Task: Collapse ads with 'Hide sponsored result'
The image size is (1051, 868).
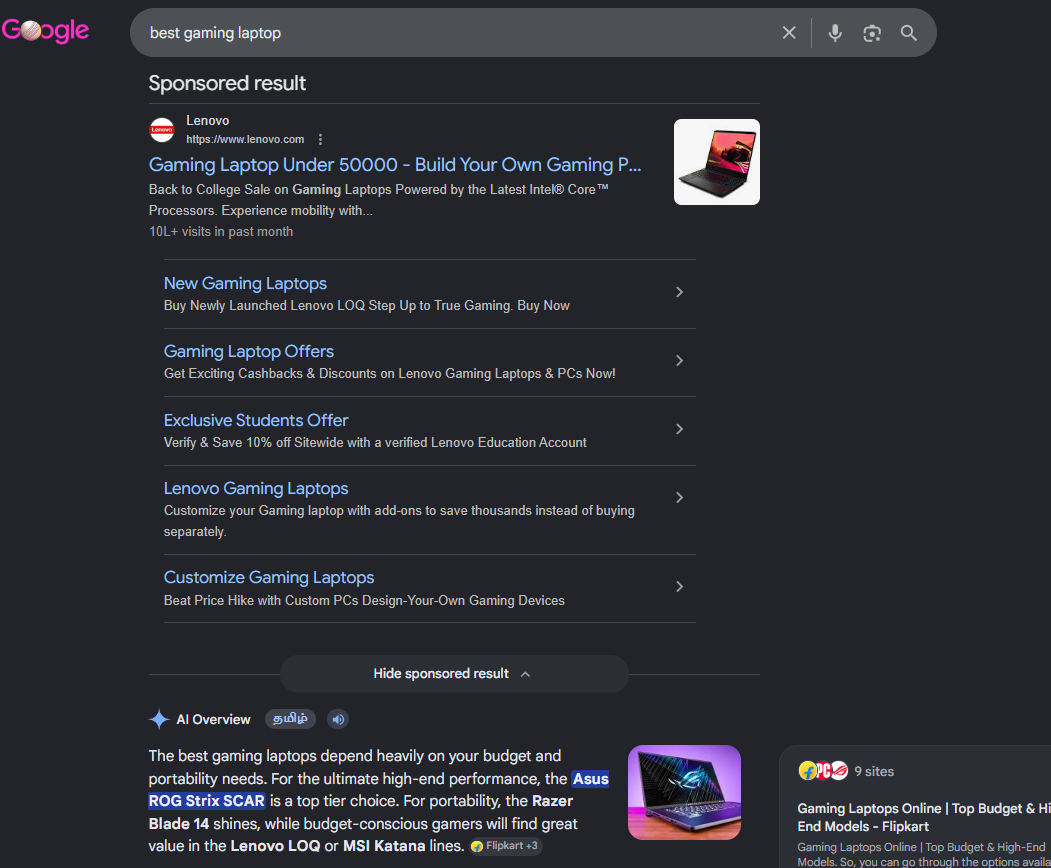Action: (x=454, y=674)
